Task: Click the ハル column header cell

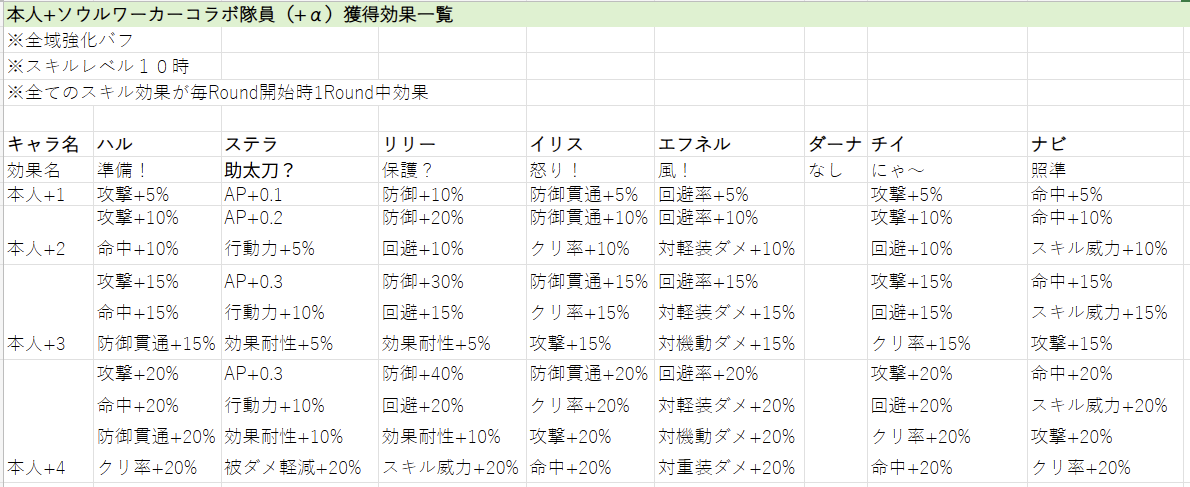Action: (x=112, y=145)
